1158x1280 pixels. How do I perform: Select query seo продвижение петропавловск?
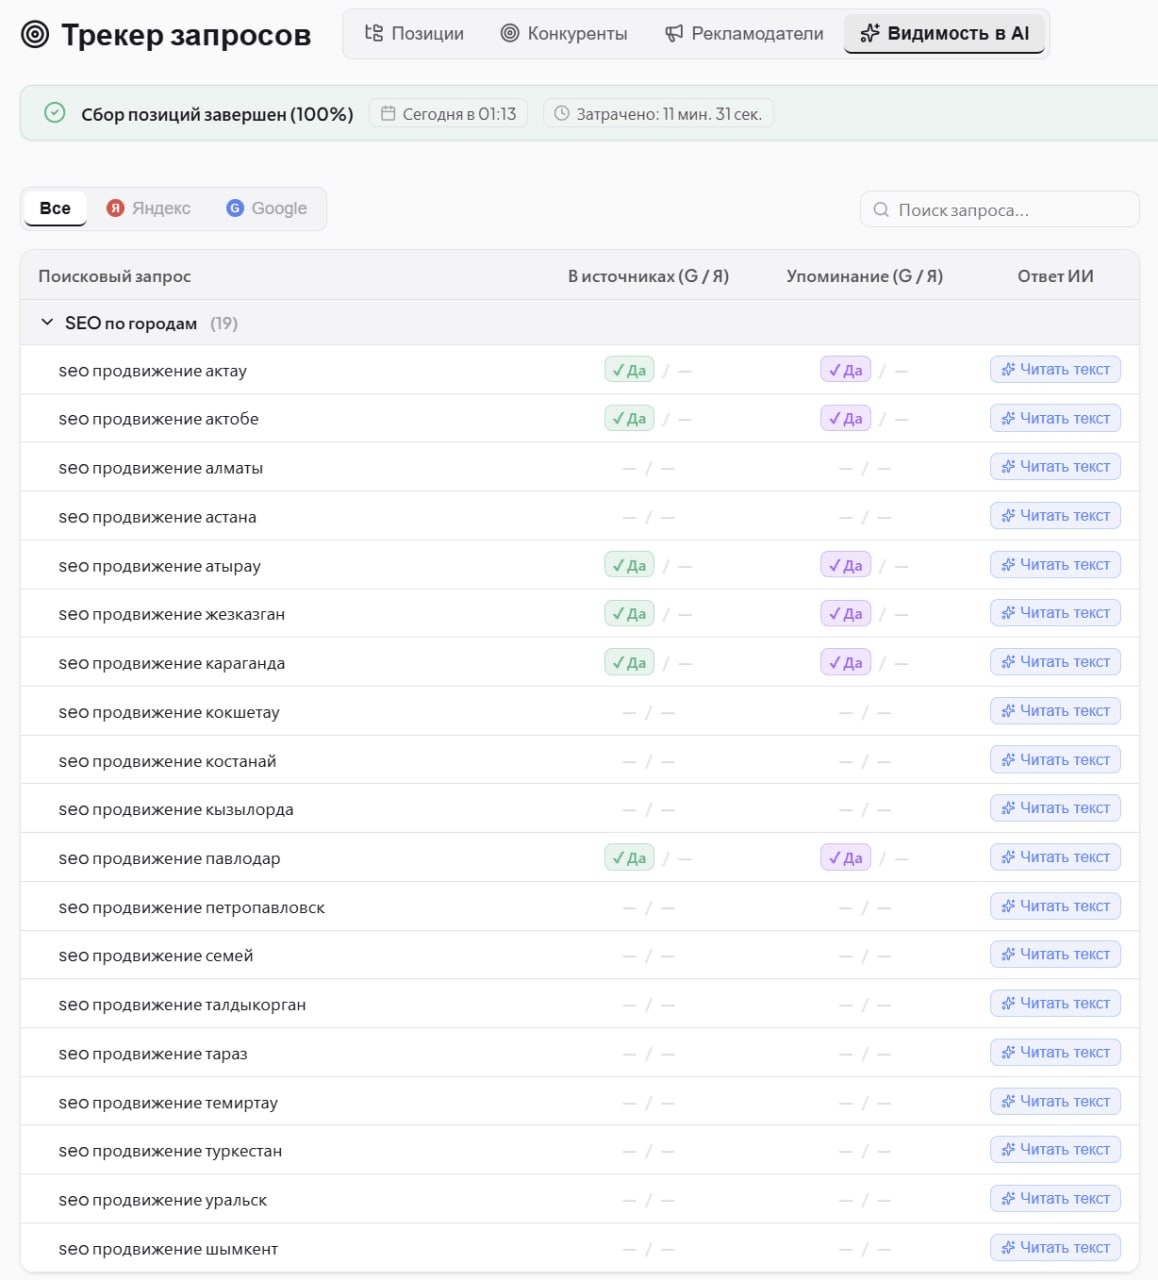click(192, 908)
